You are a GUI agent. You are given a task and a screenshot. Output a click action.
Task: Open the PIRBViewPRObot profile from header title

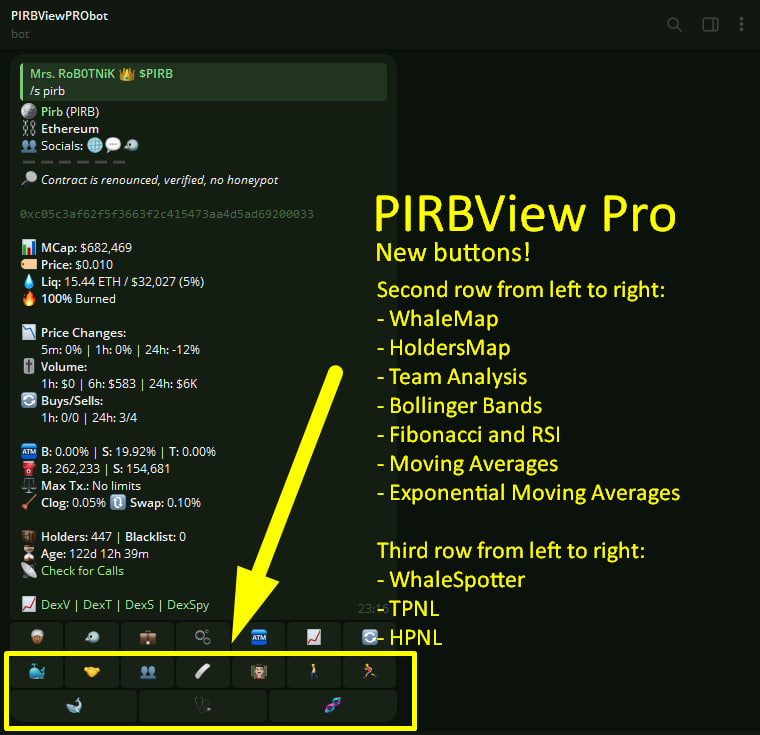(60, 16)
